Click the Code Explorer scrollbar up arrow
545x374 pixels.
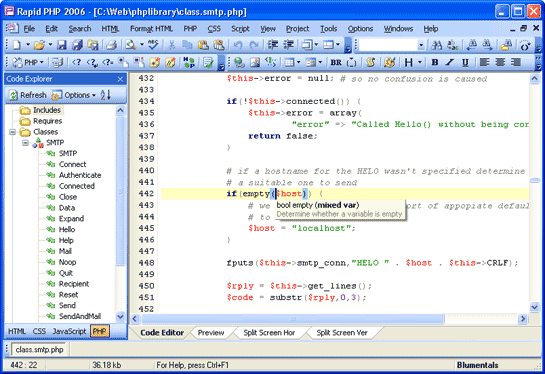[120, 111]
